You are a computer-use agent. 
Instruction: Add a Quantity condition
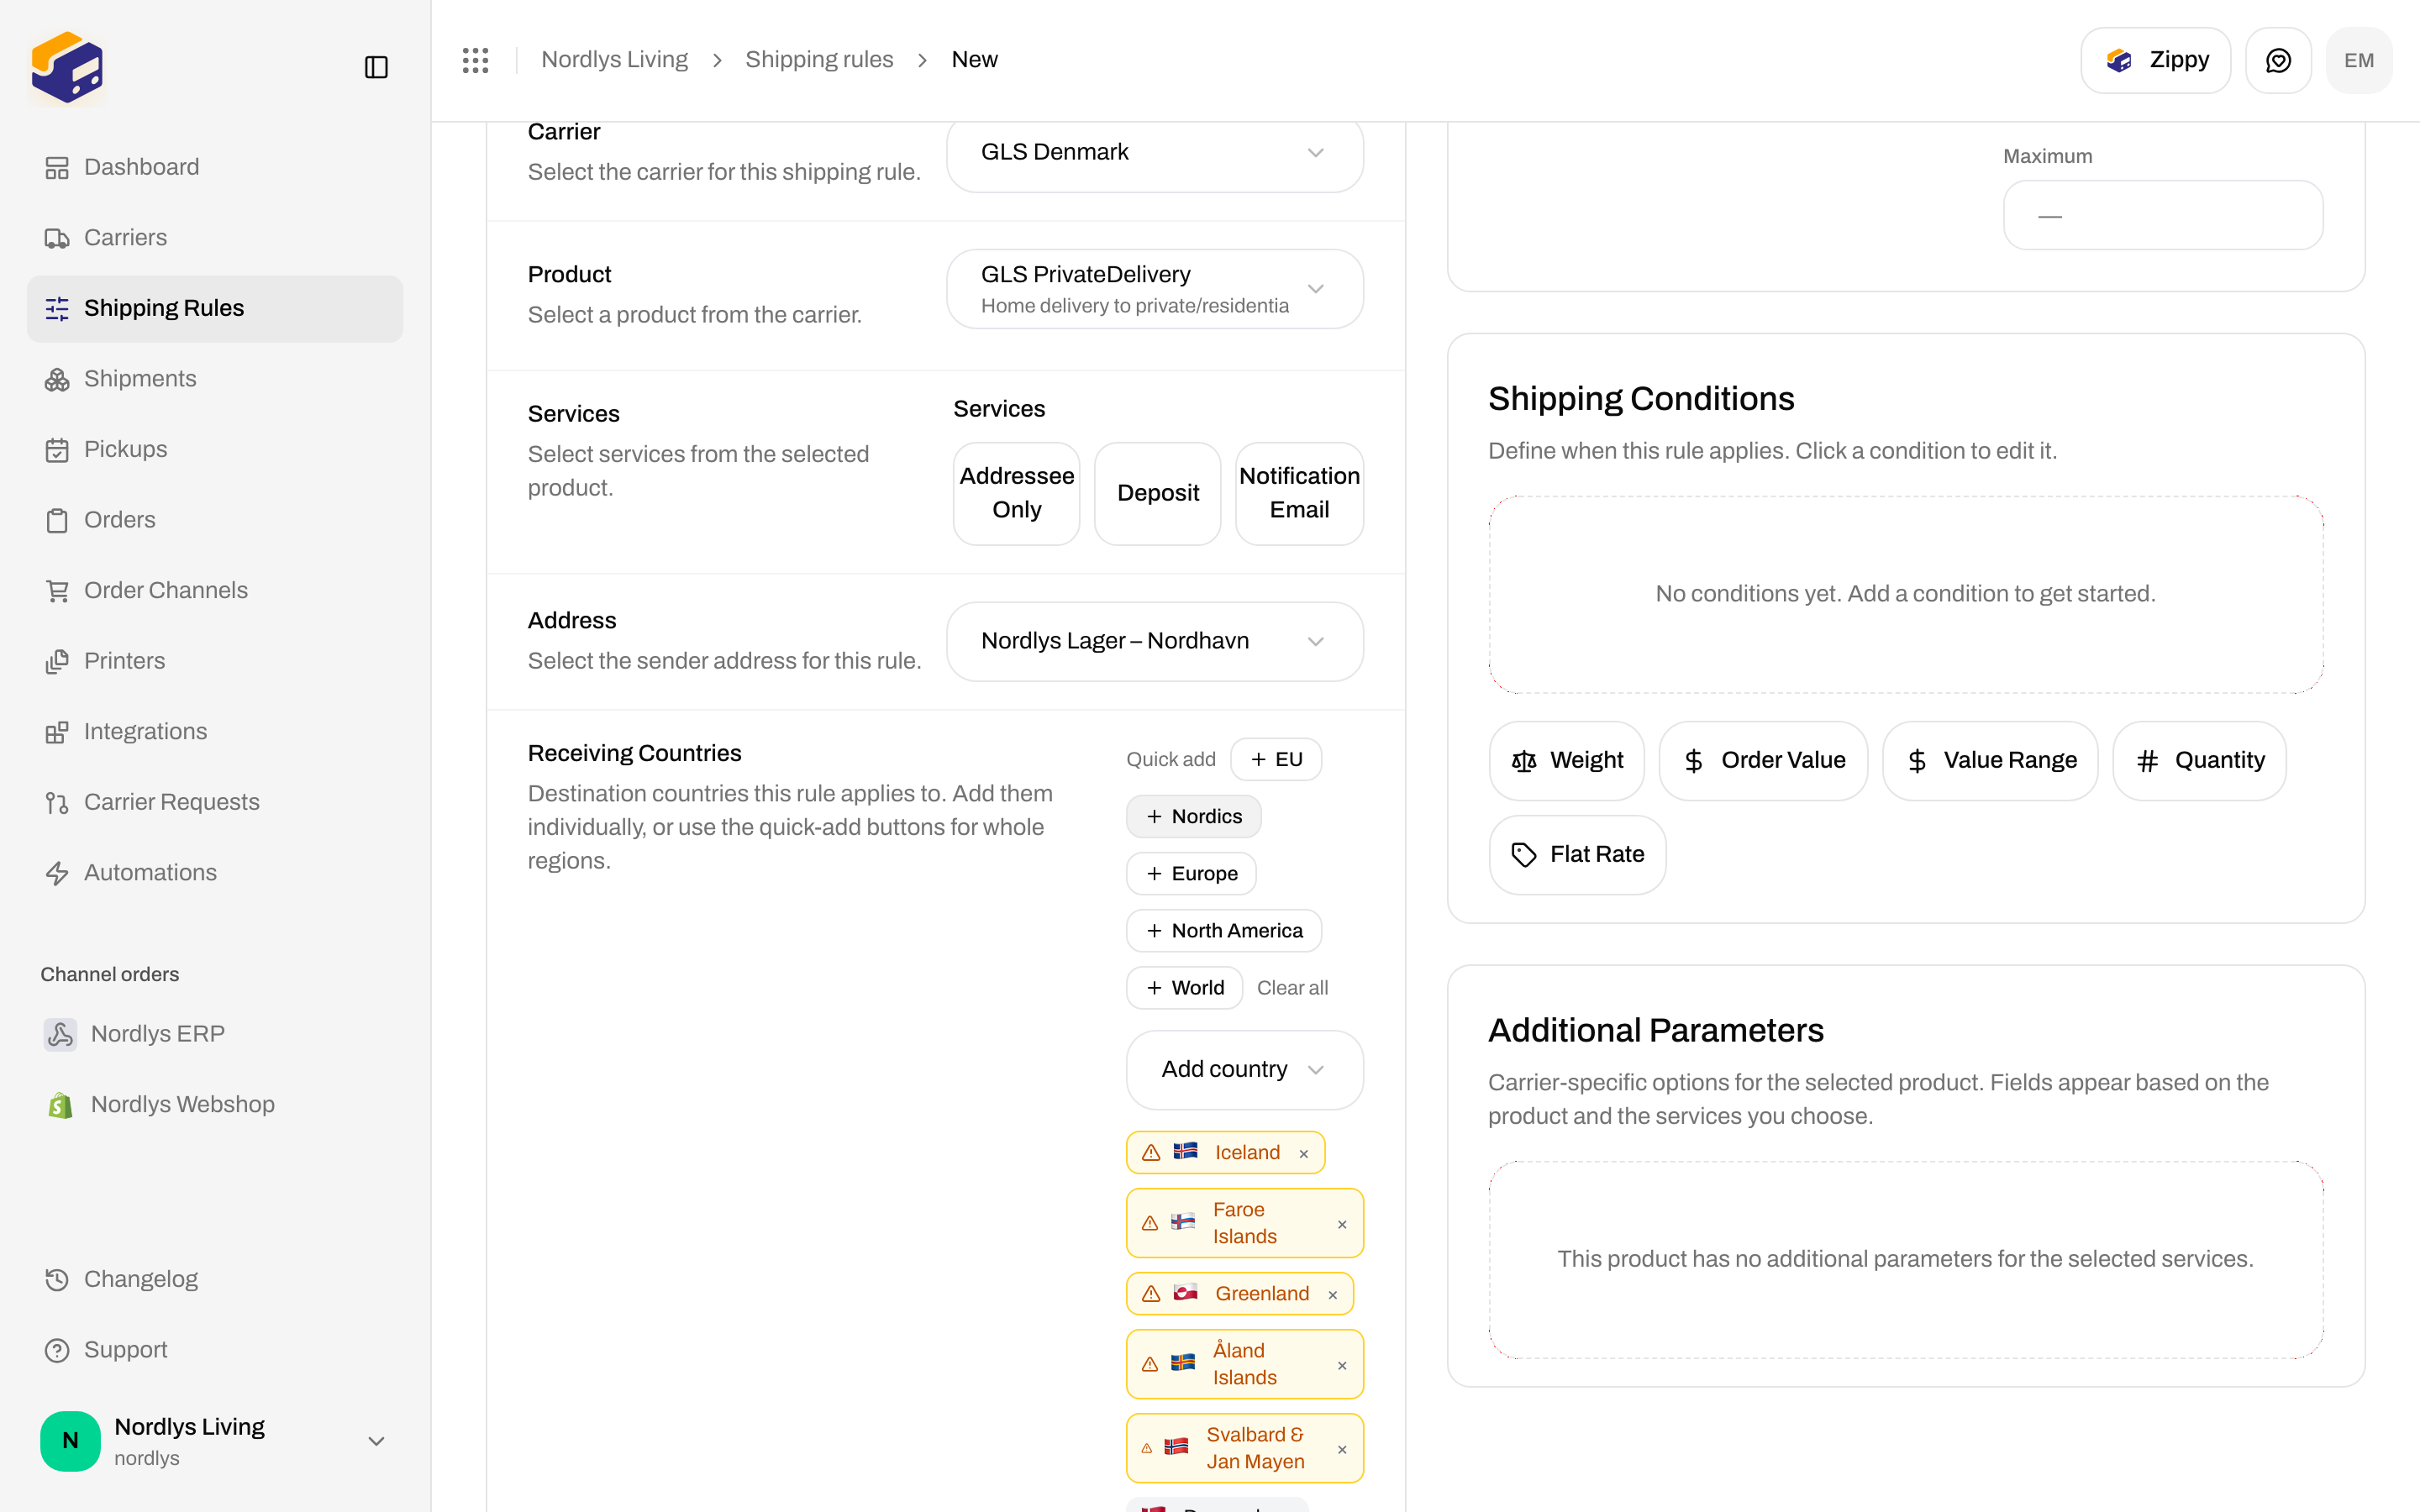point(2199,761)
